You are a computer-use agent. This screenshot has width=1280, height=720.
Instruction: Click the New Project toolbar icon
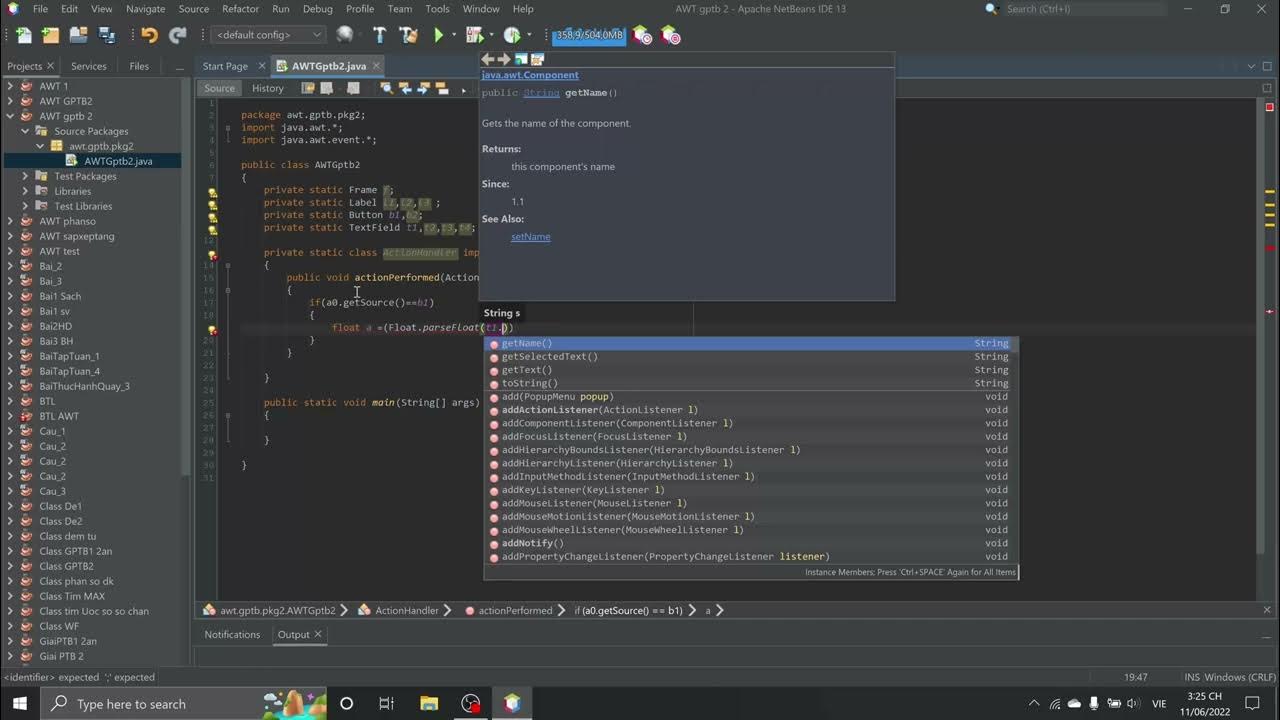point(50,35)
